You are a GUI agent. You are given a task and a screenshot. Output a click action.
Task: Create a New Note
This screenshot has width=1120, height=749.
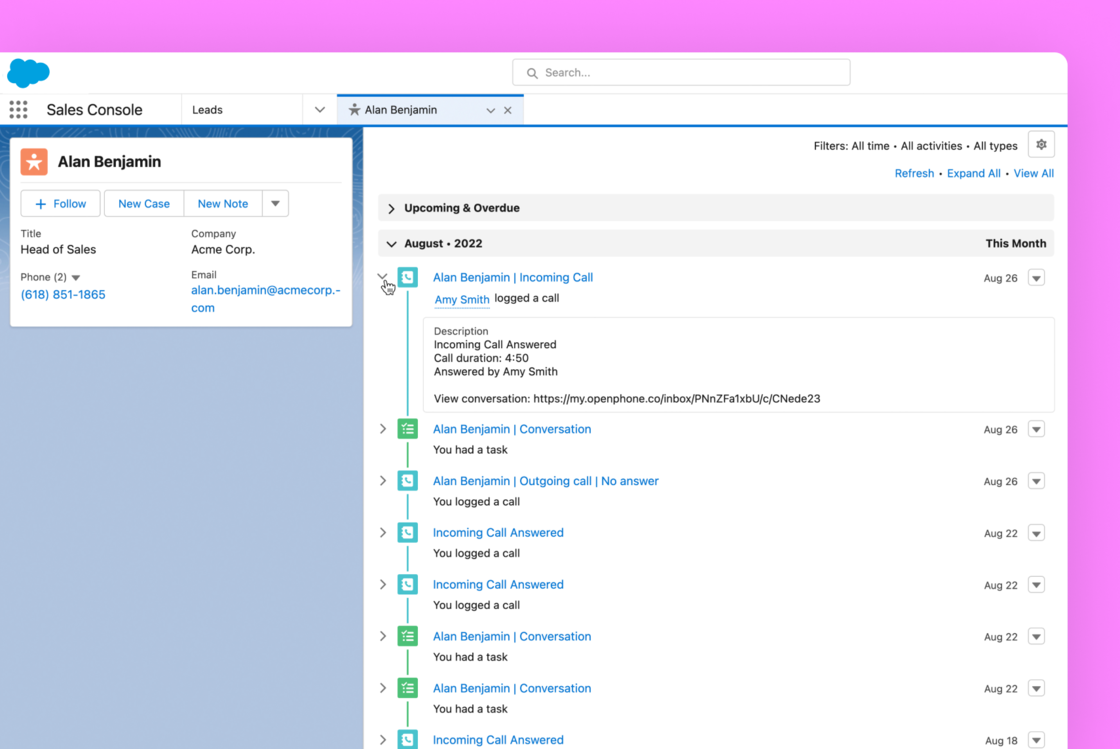pos(223,203)
